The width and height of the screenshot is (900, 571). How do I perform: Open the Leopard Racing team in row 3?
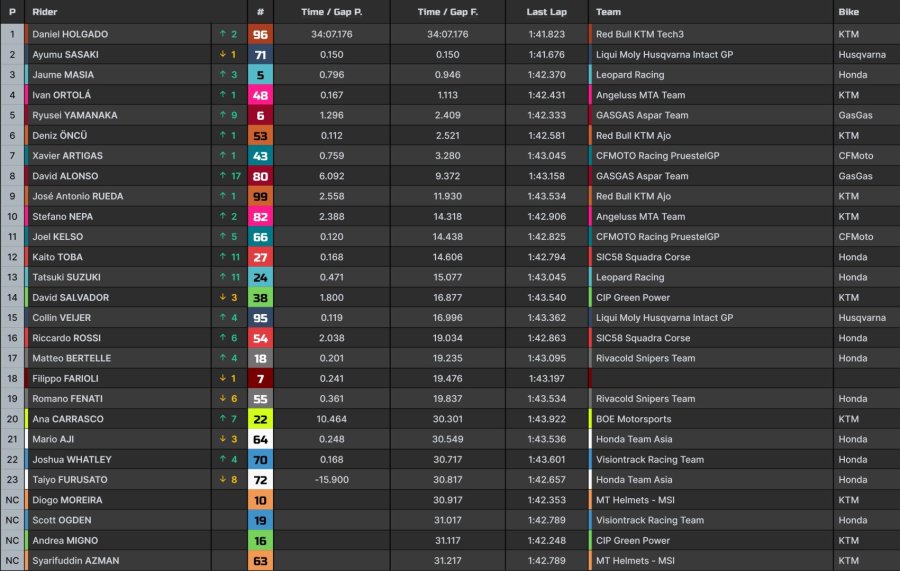tap(630, 75)
